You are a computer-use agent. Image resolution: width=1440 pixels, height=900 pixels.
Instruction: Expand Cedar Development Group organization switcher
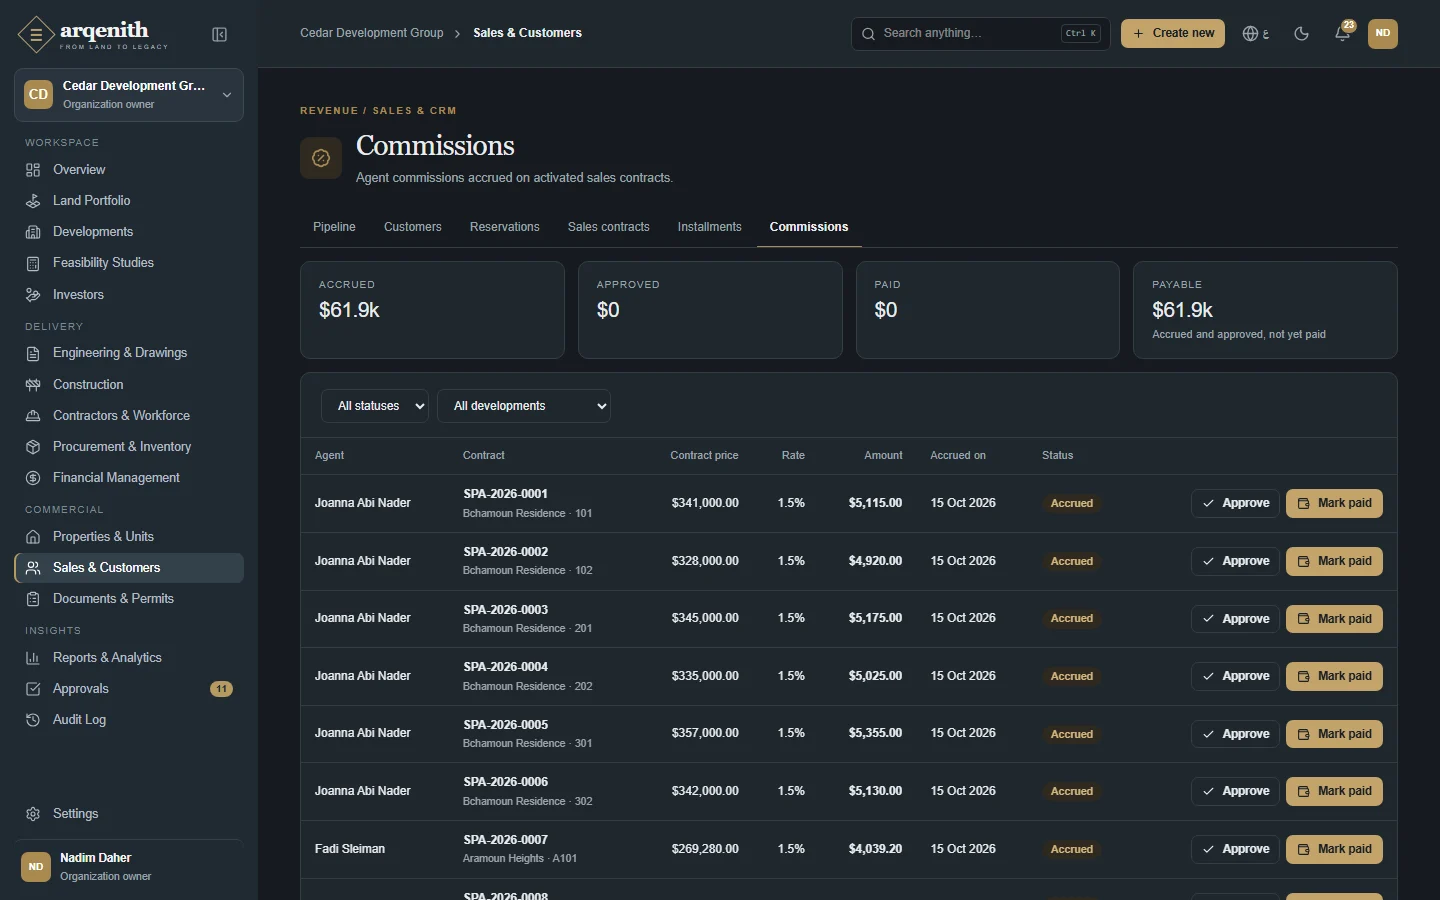click(129, 95)
